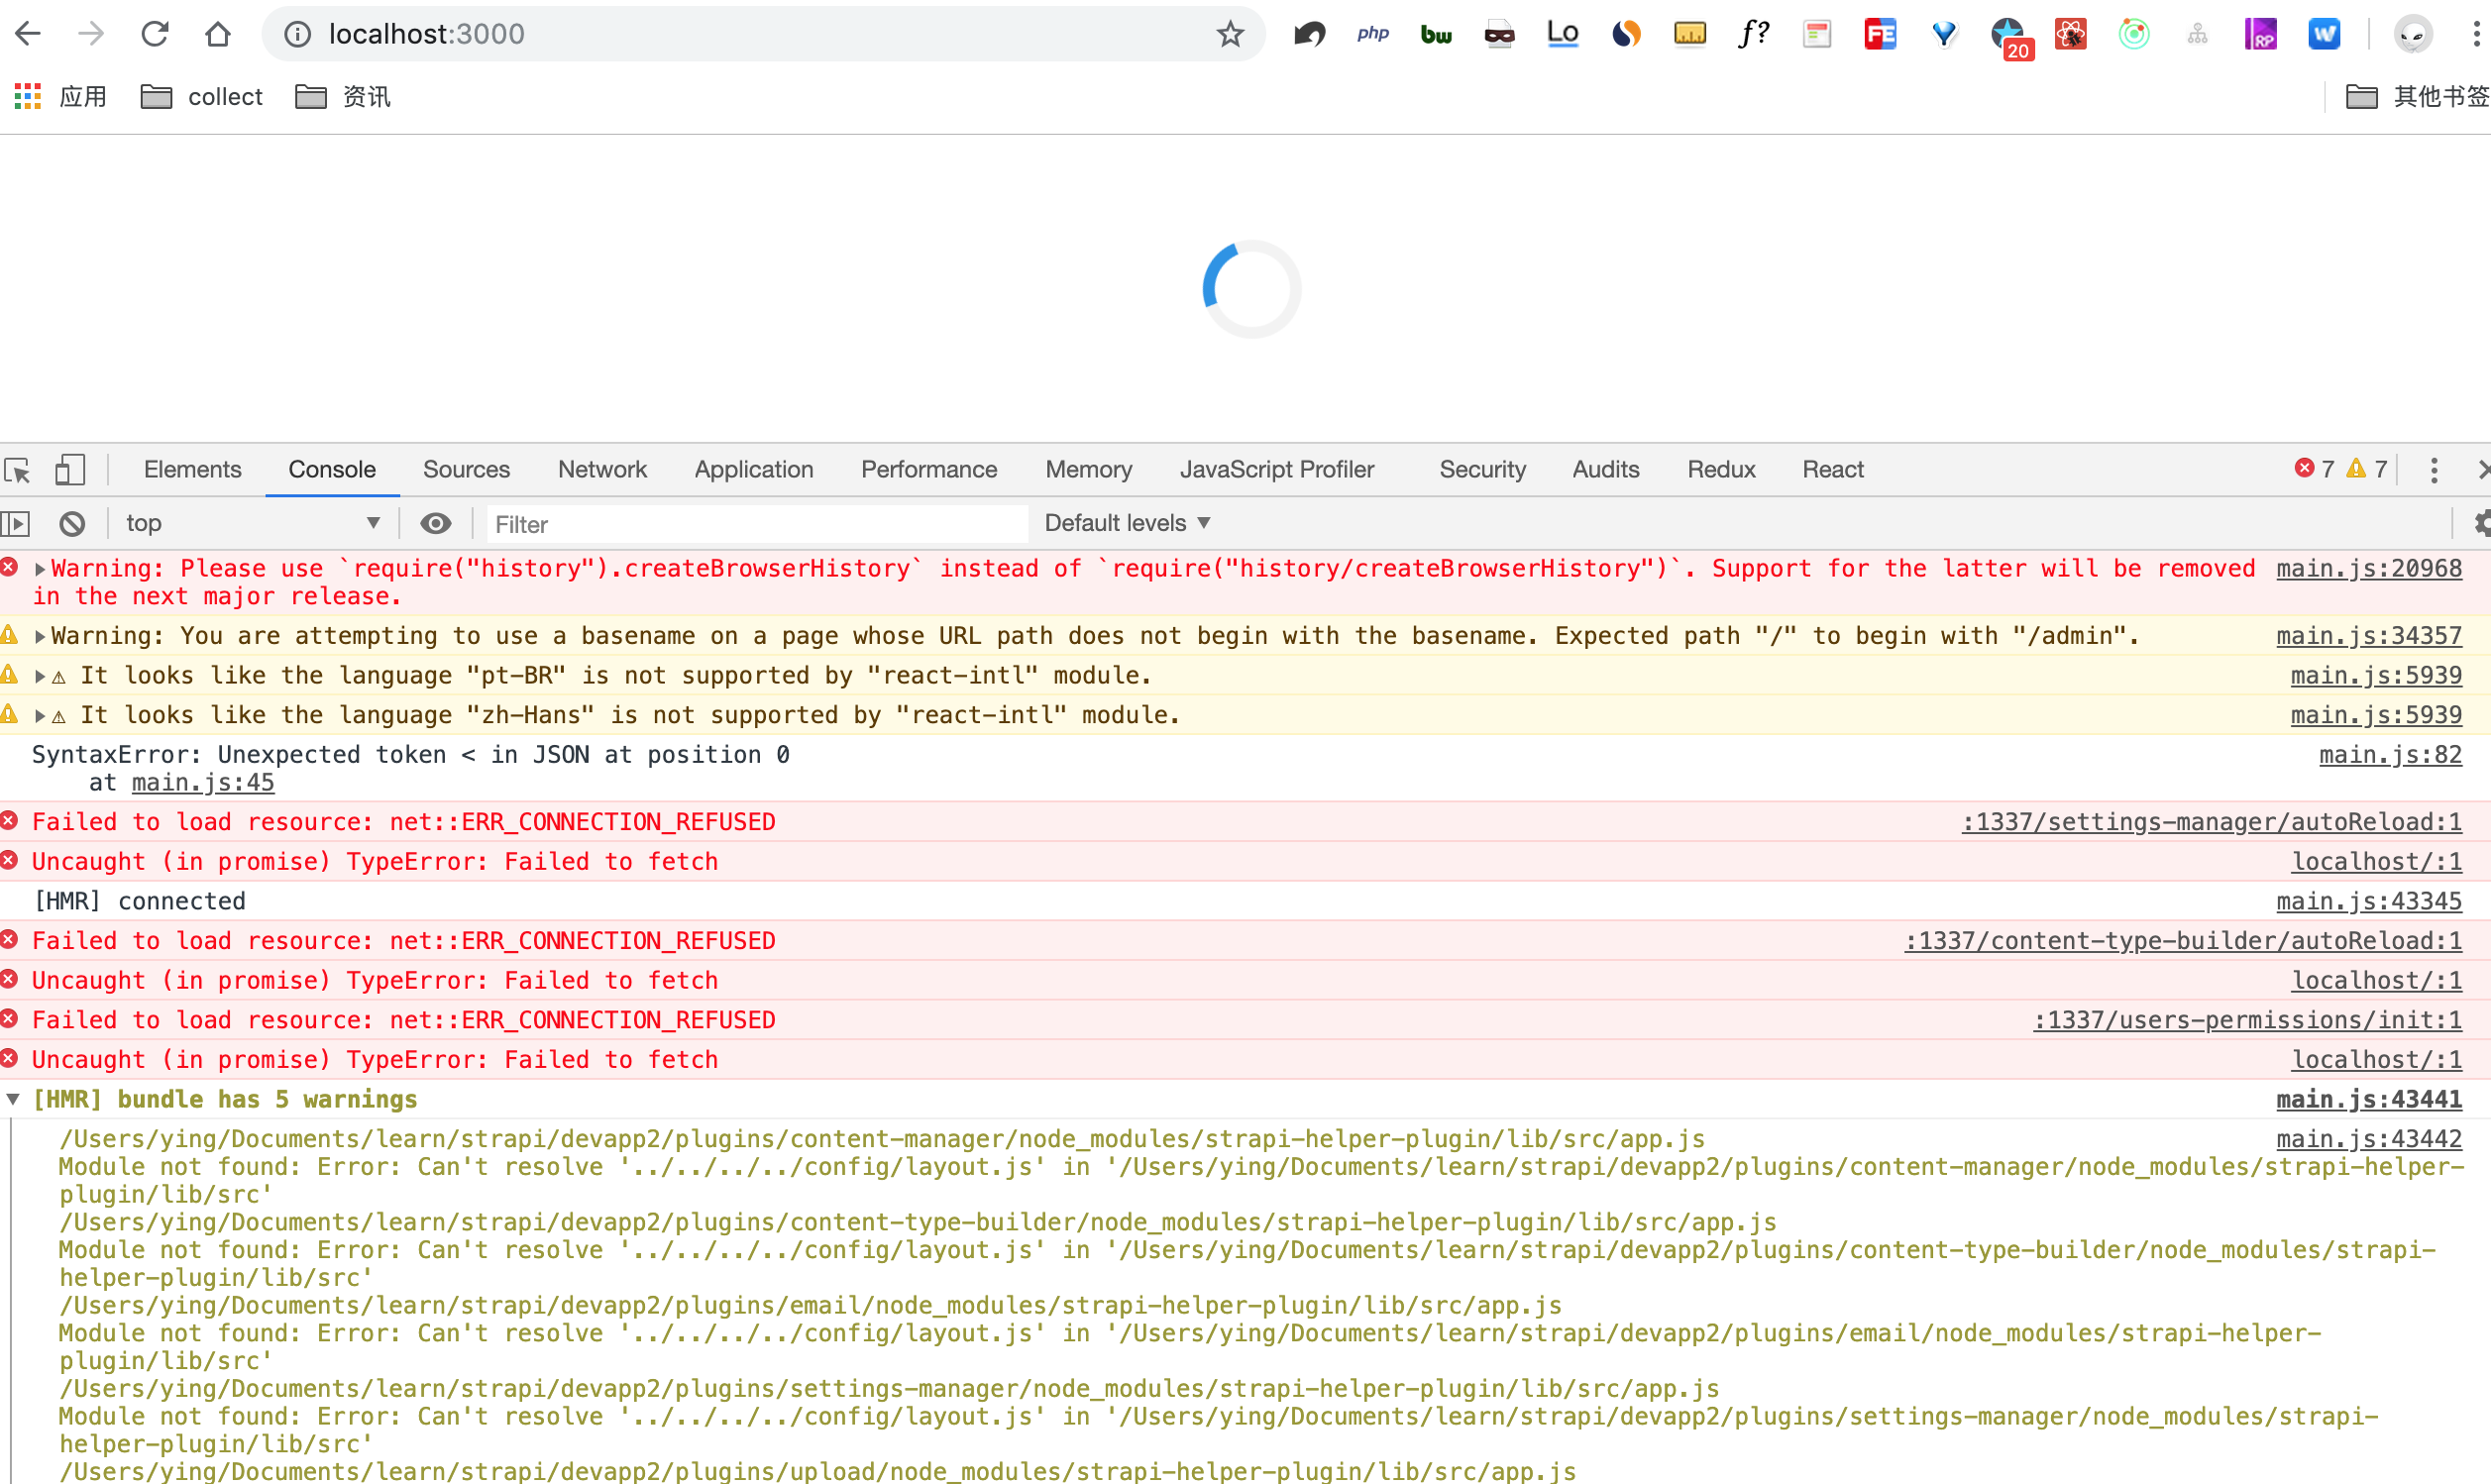Open the React developer tools extension icon
The height and width of the screenshot is (1484, 2491).
tap(2070, 34)
